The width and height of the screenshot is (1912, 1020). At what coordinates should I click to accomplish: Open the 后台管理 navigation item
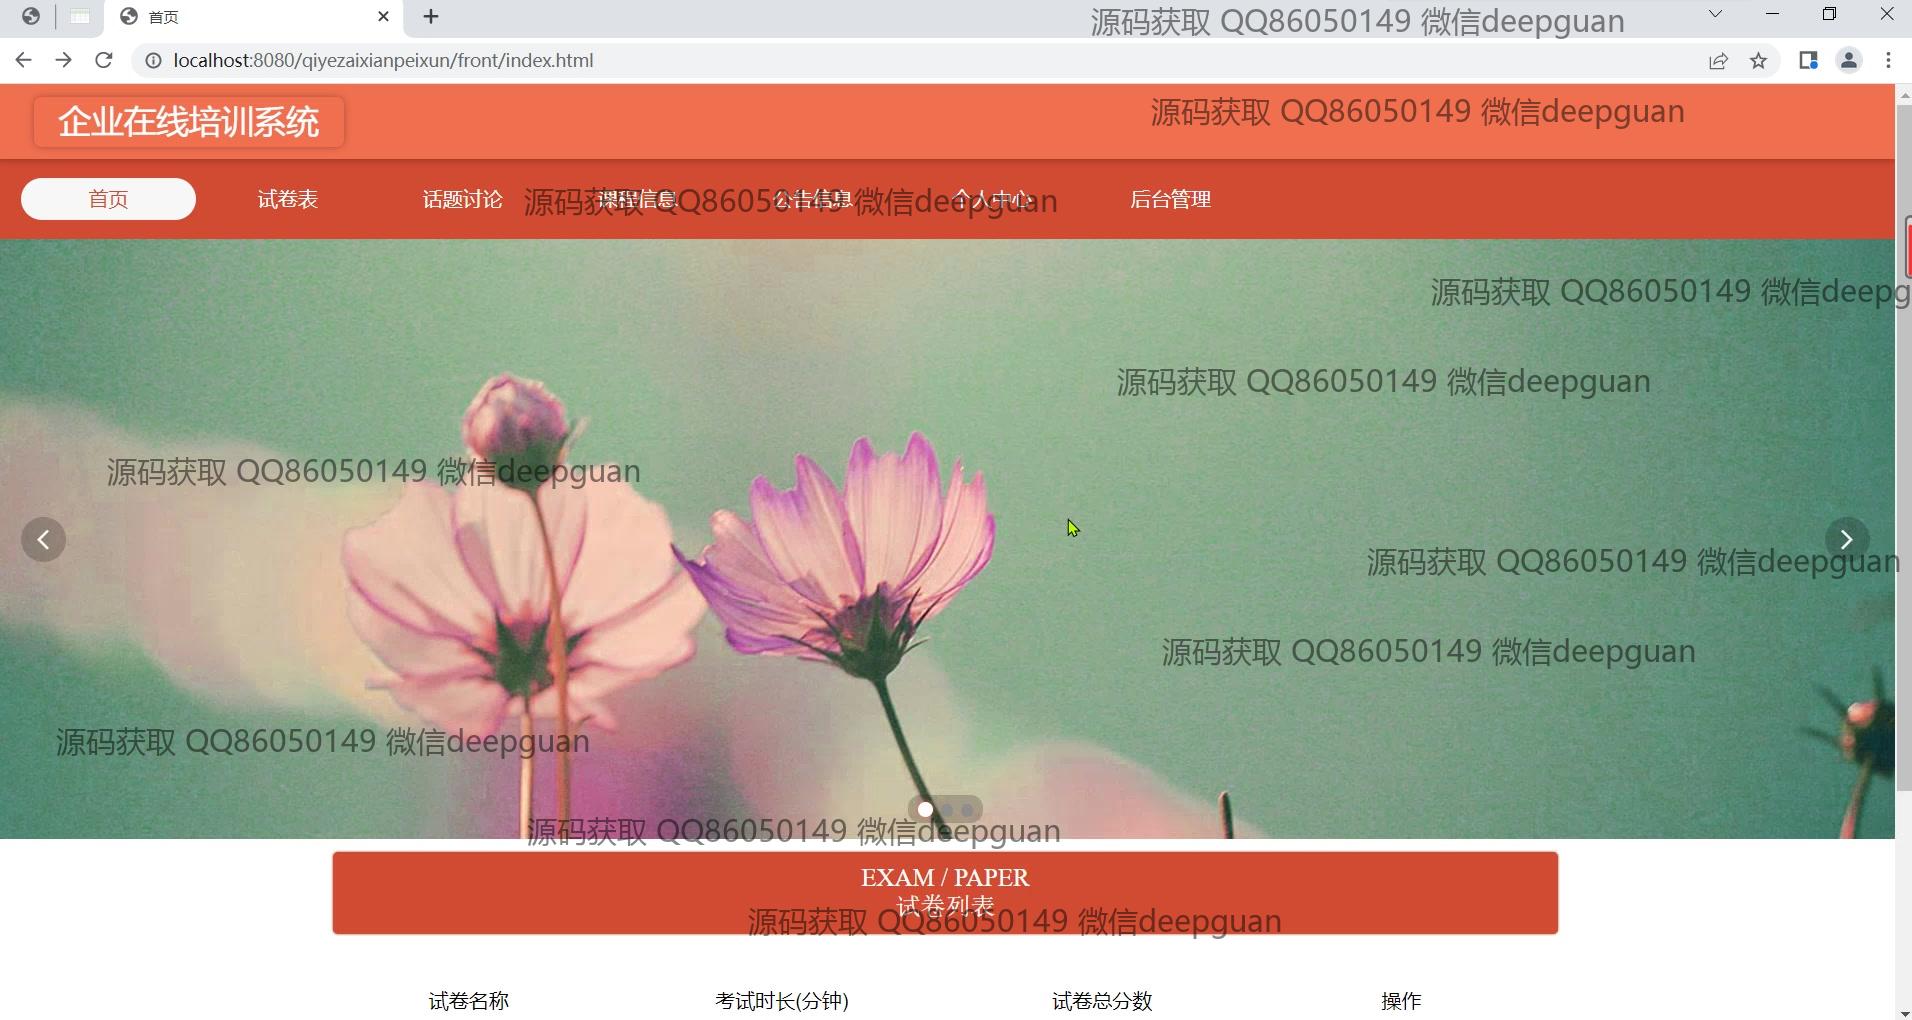(1170, 199)
